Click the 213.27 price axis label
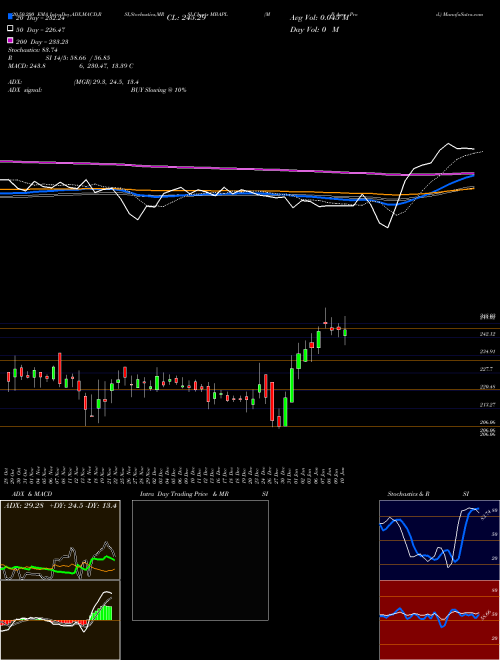The width and height of the screenshot is (500, 660). click(487, 405)
